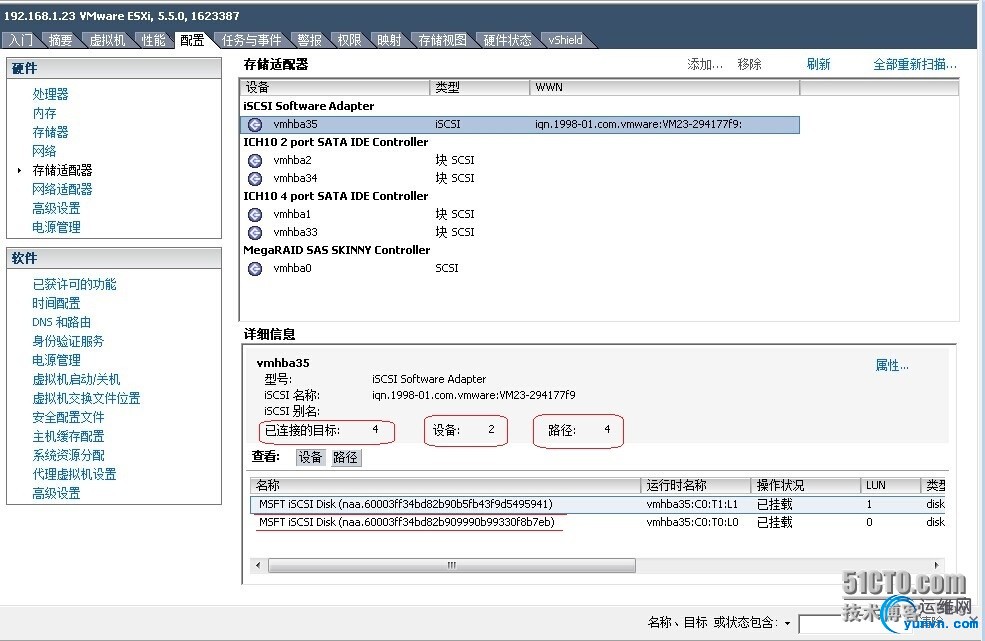Sort adapters by 设备 column header

[335, 87]
